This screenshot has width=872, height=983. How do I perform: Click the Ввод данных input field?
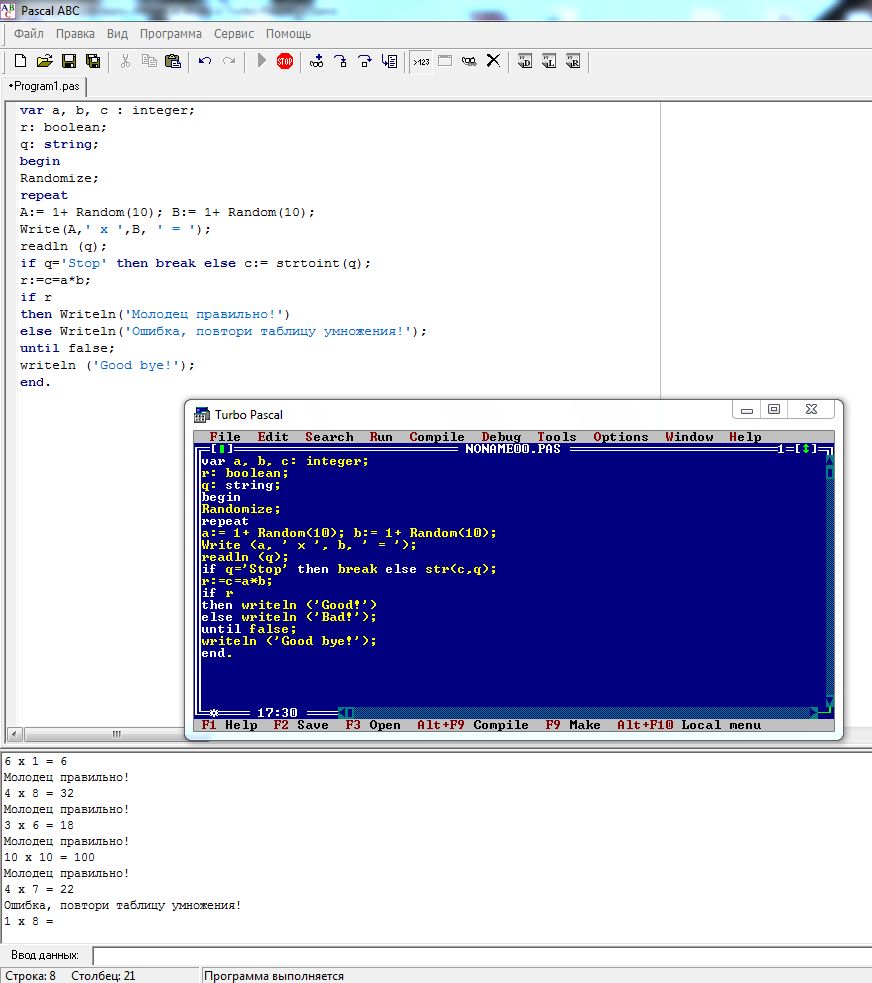480,955
